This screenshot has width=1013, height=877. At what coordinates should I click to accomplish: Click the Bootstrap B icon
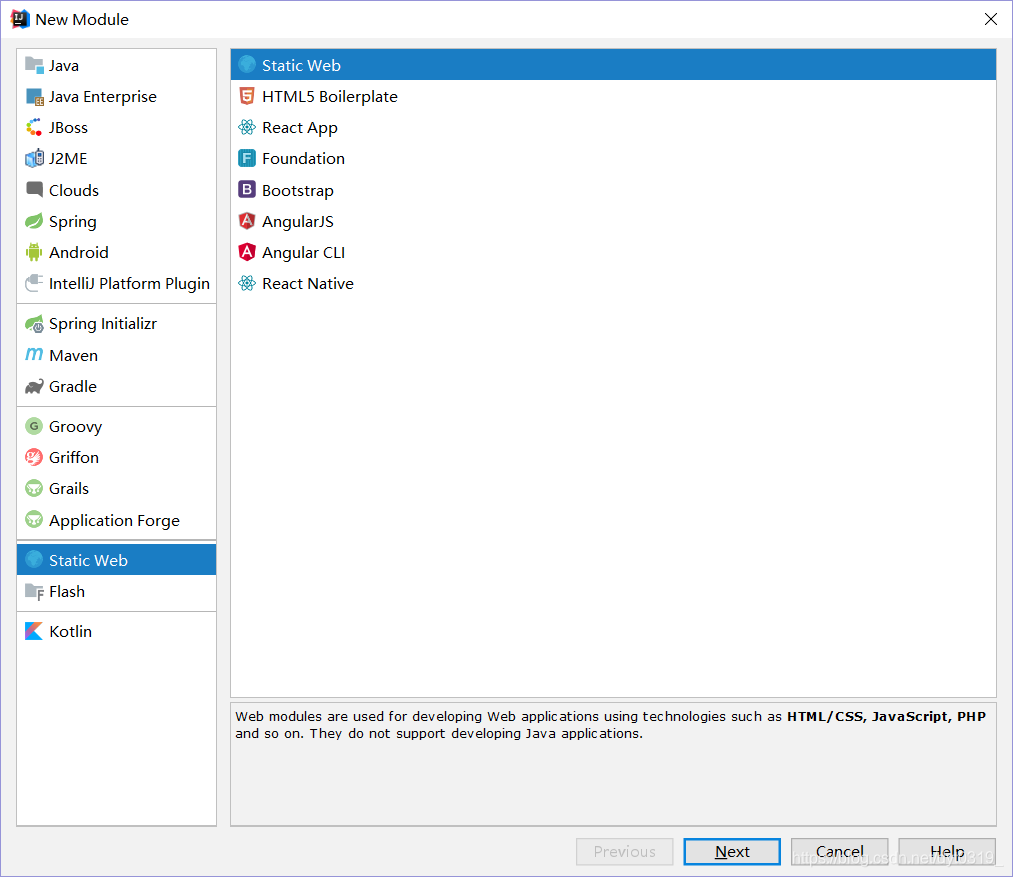[x=247, y=189]
